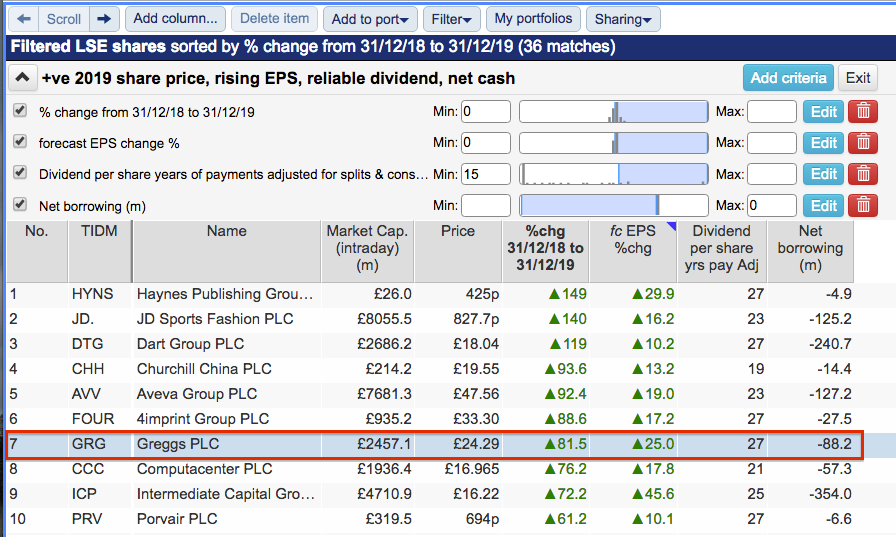Click the Net borrowing range slider
Image resolution: width=896 pixels, height=537 pixels.
[x=614, y=205]
